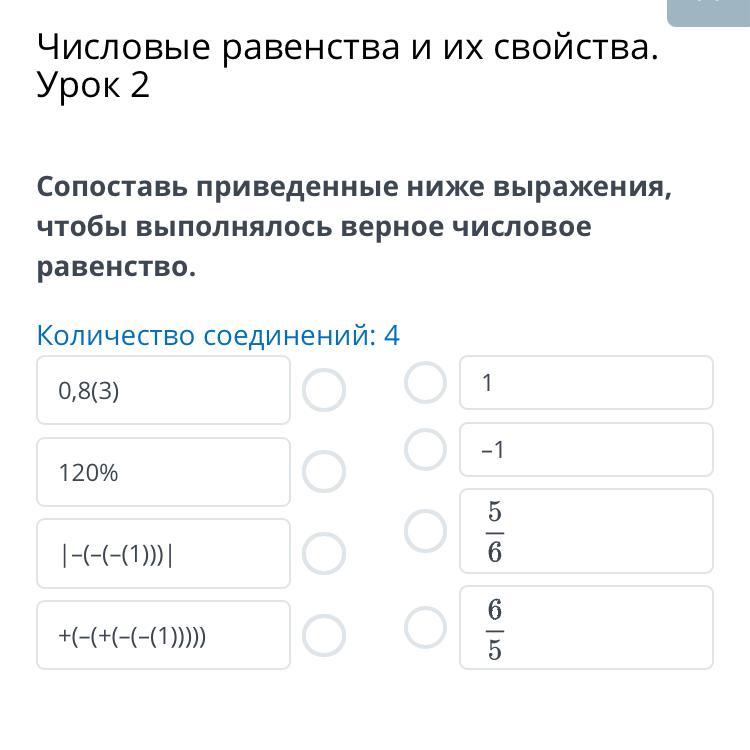Select the connector circle beside 120%
Image resolution: width=750 pixels, height=750 pixels.
[324, 471]
